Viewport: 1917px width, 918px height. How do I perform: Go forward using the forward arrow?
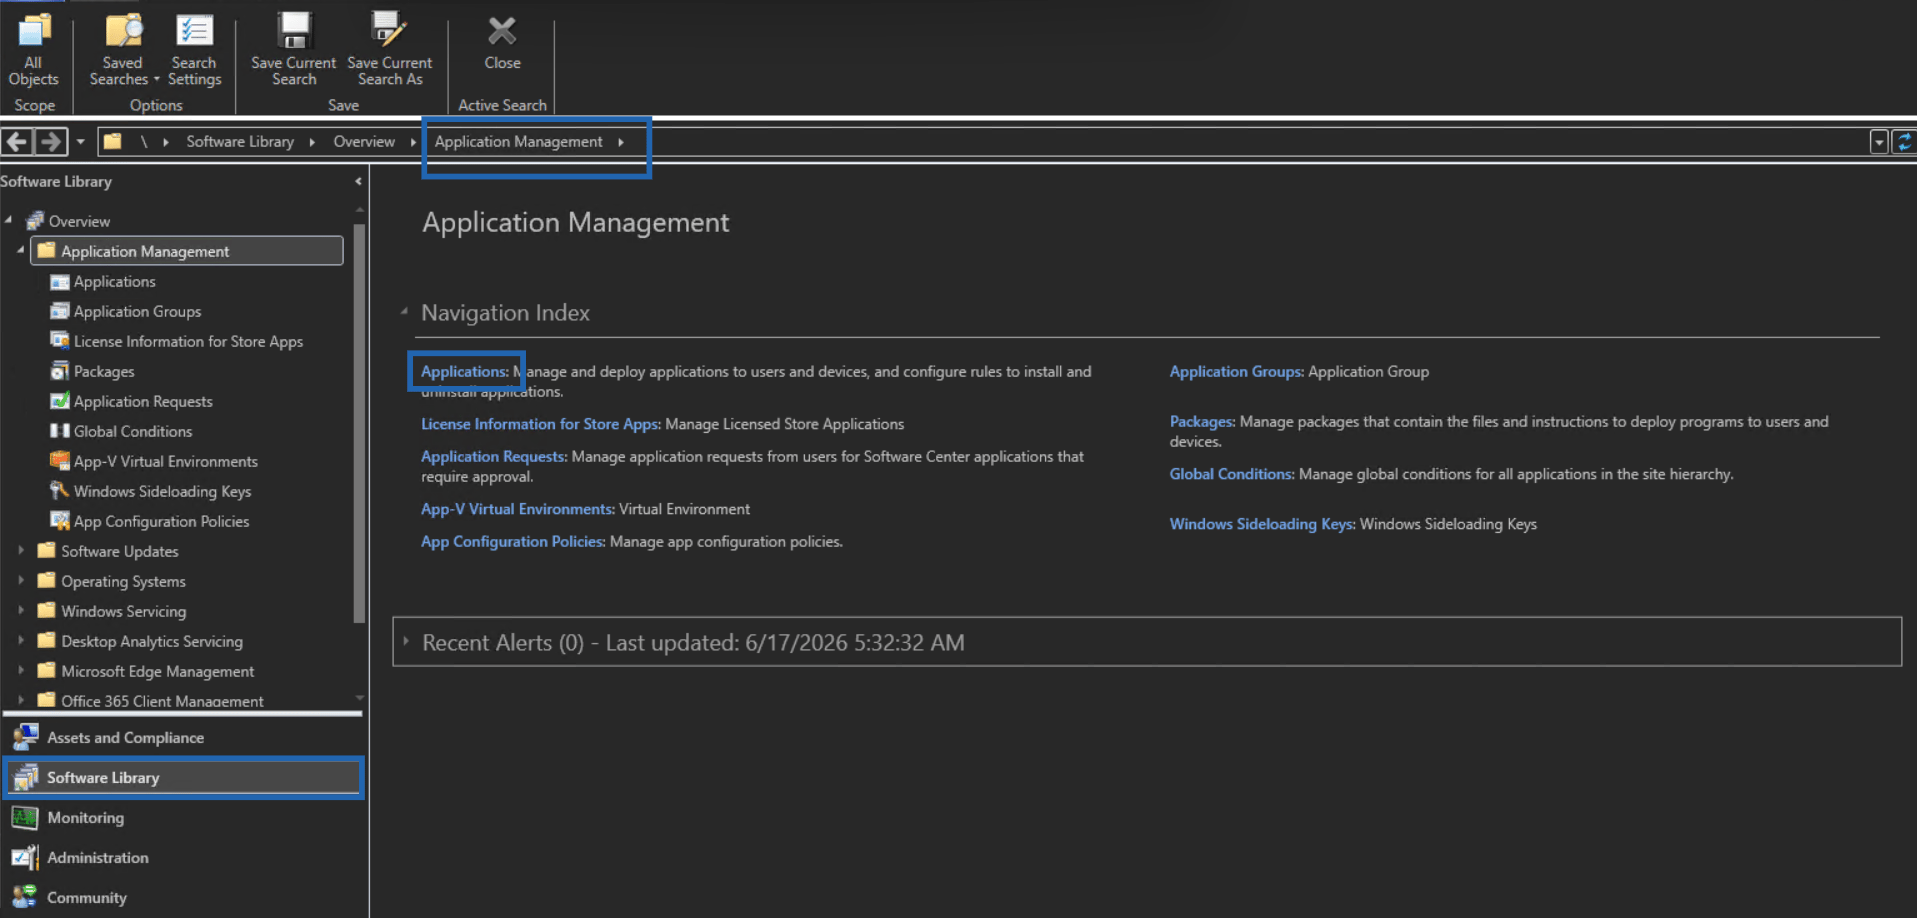point(51,142)
